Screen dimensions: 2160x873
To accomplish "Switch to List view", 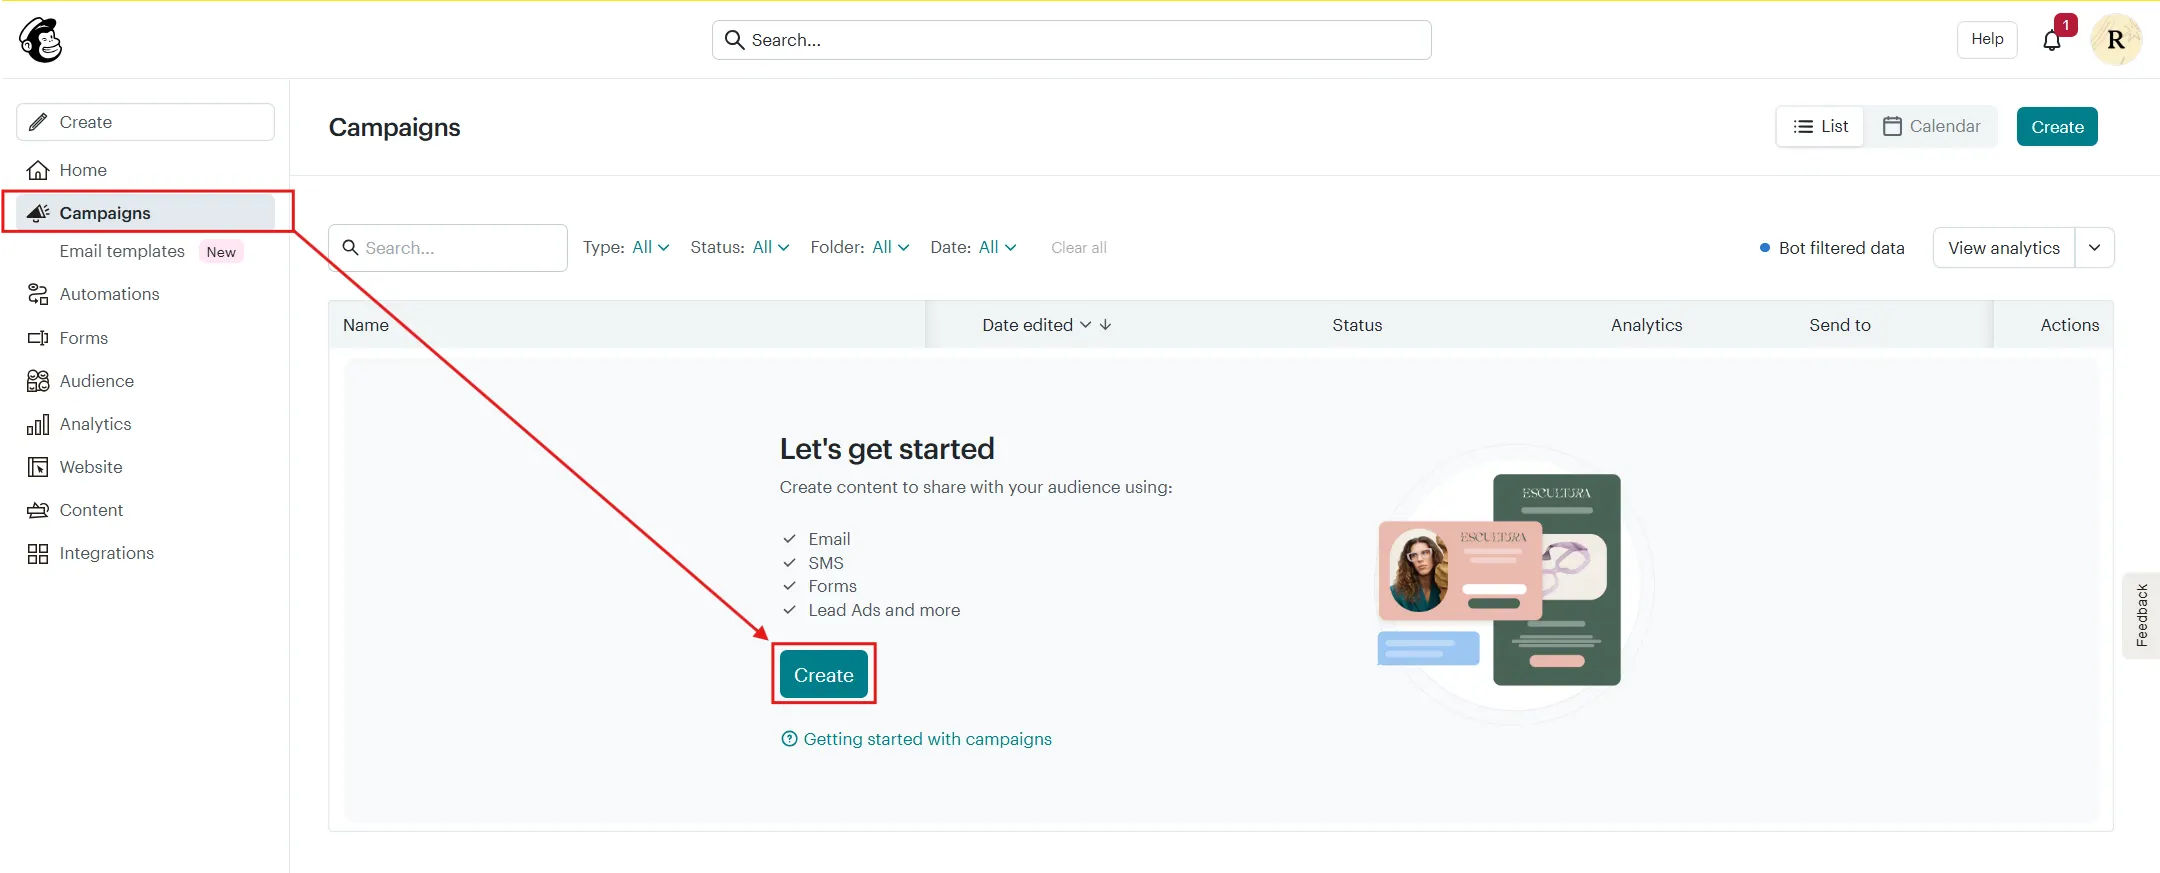I will [x=1821, y=126].
